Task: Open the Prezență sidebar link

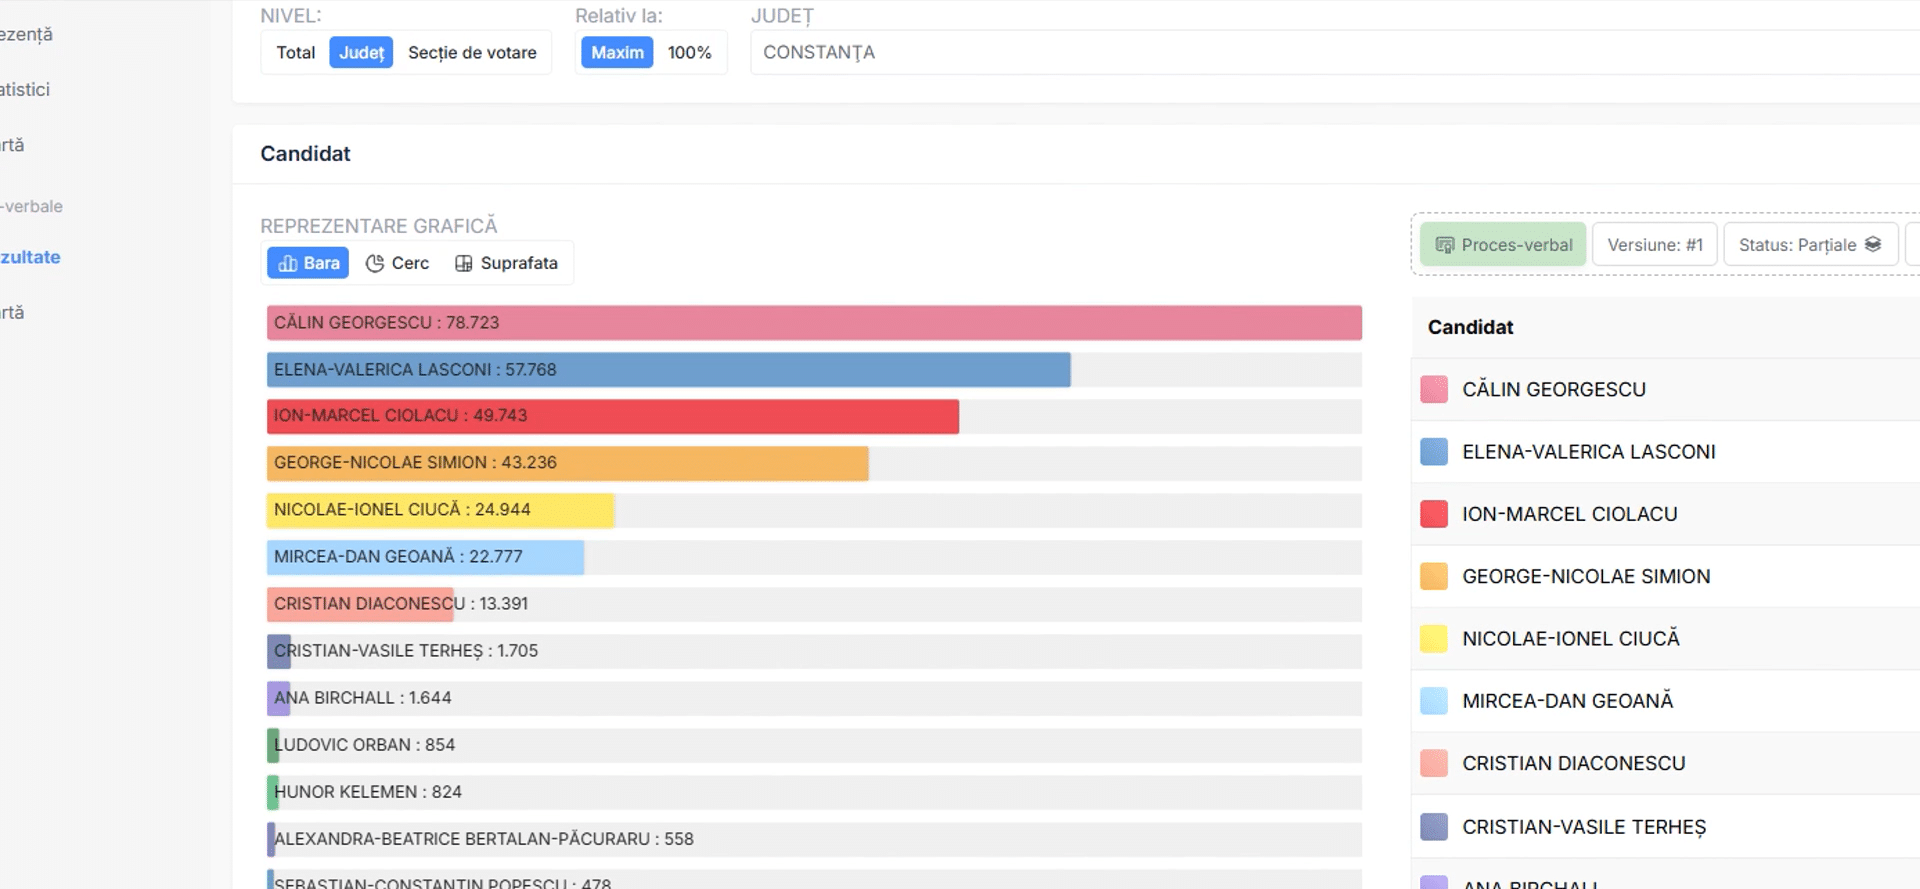Action: (x=27, y=34)
